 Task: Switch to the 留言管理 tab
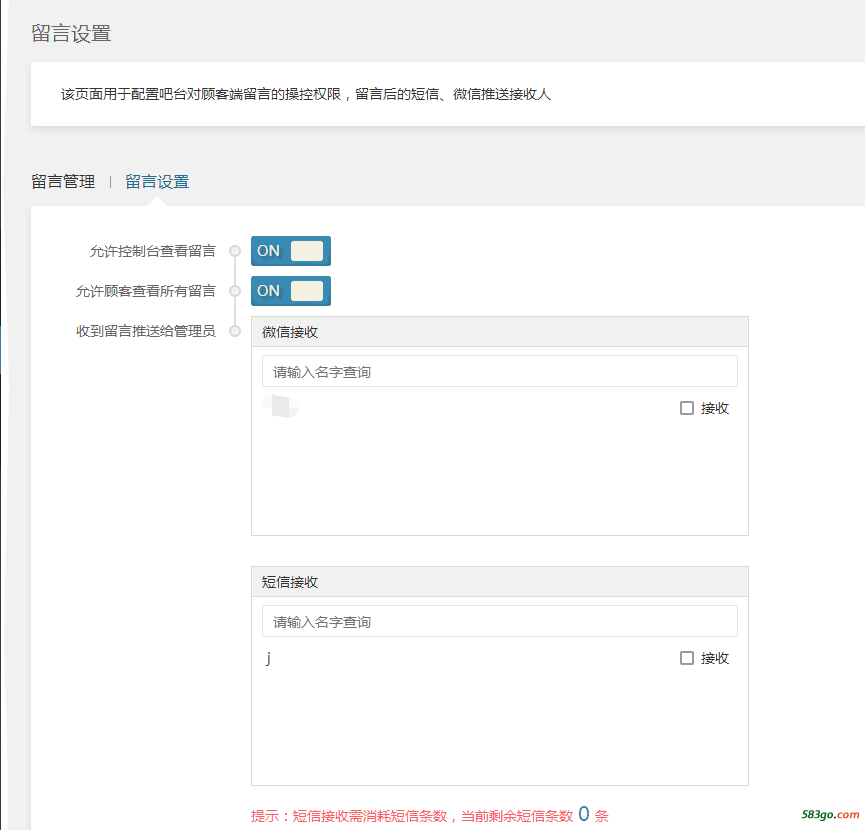(x=63, y=181)
